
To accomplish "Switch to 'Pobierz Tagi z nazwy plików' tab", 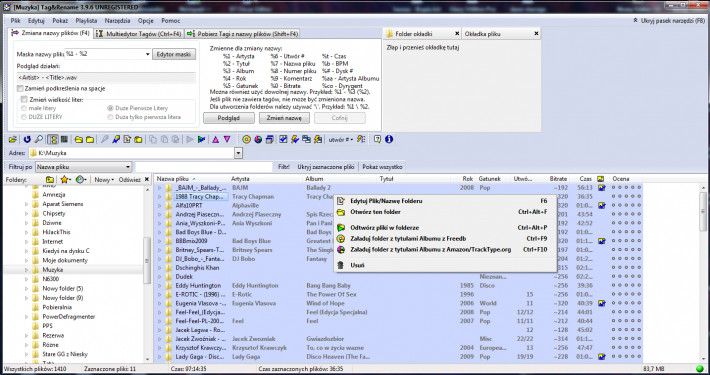I will [x=242, y=34].
